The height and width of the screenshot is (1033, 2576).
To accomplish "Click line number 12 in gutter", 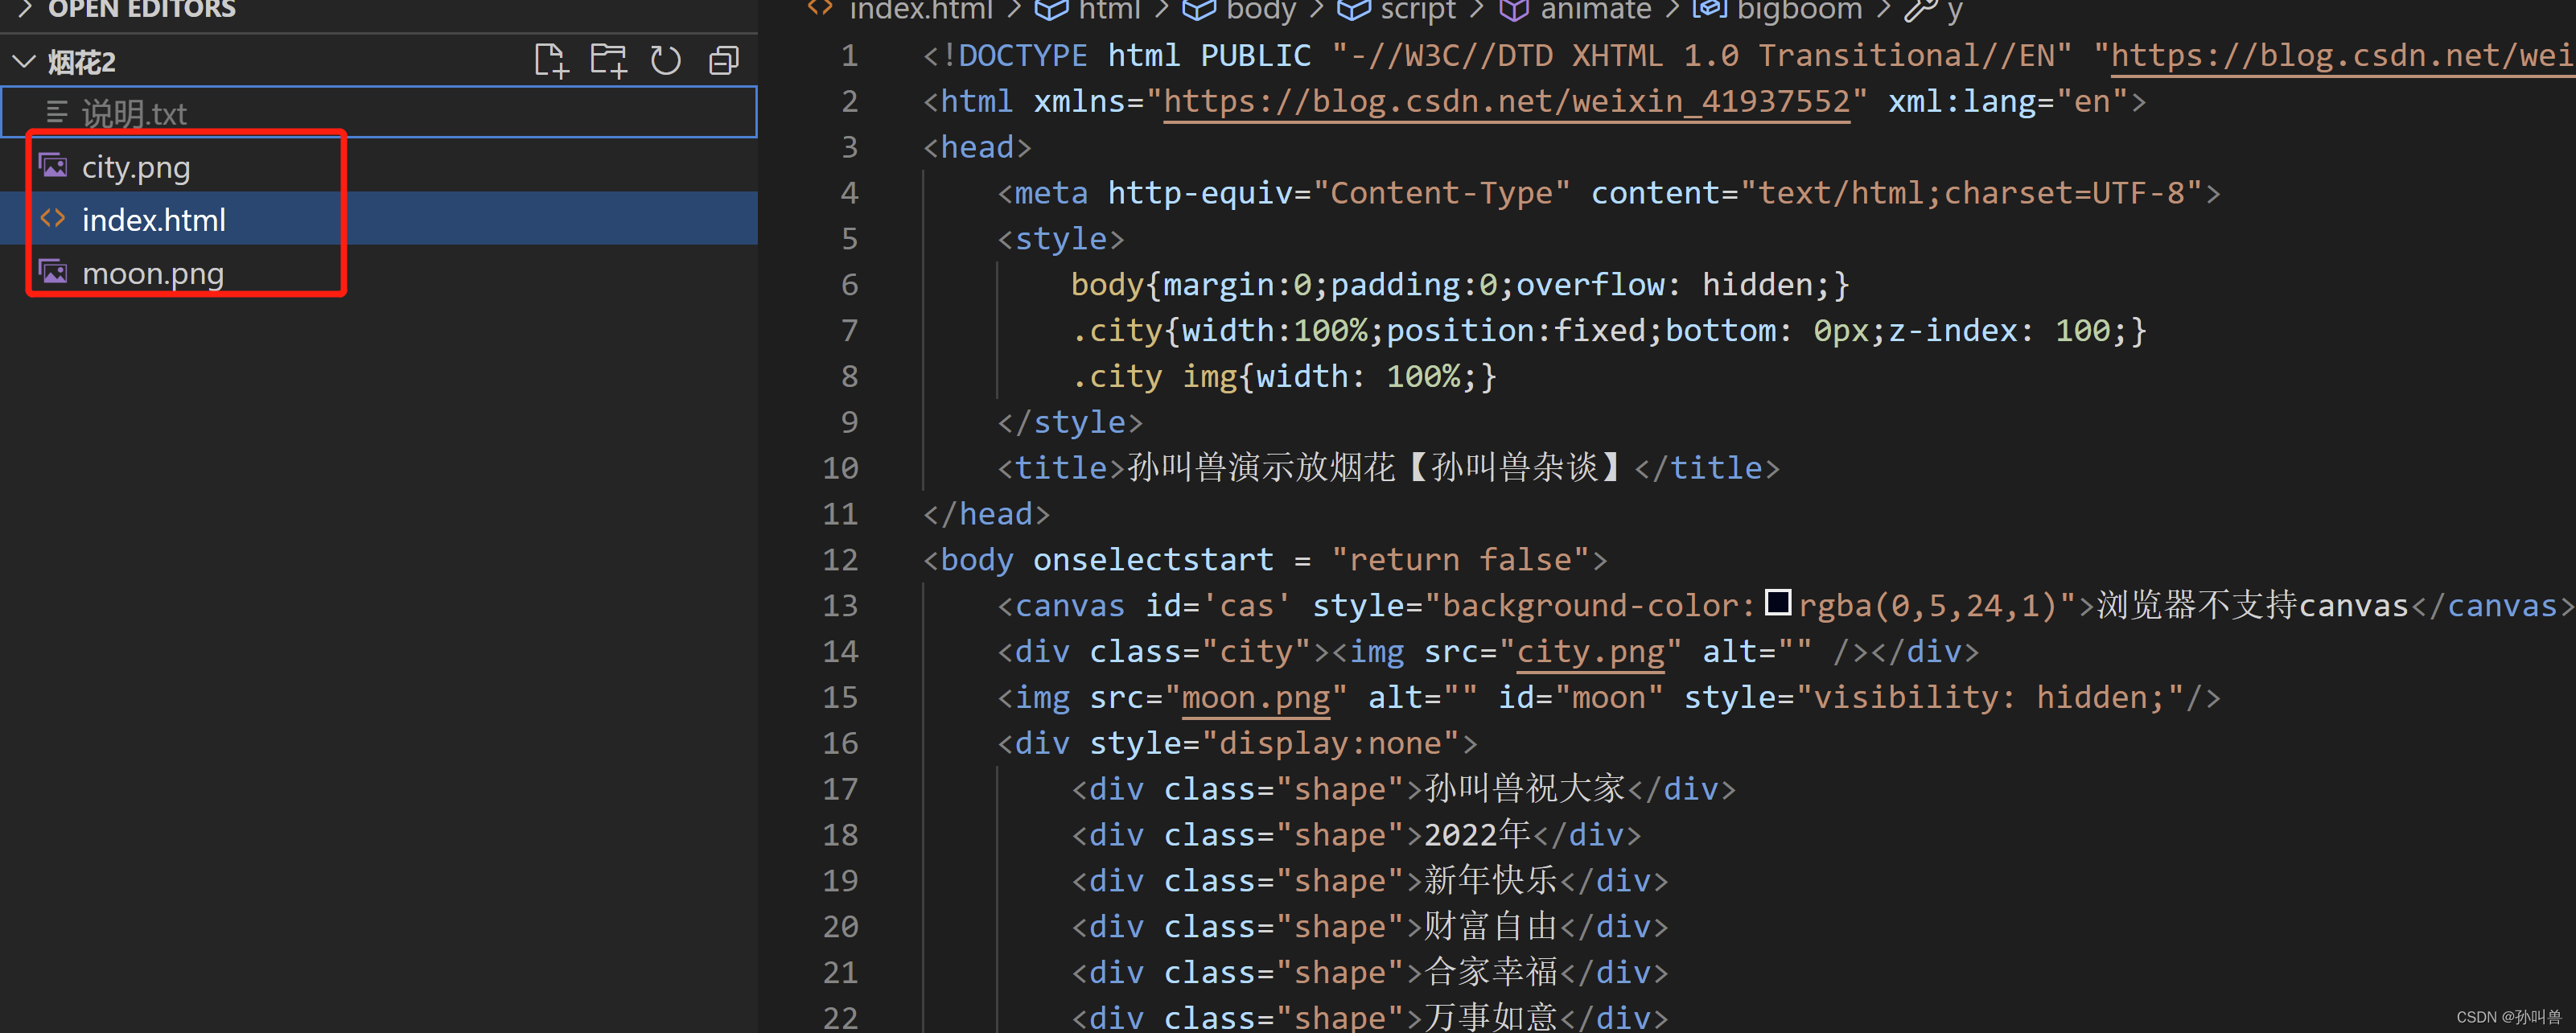I will (840, 560).
